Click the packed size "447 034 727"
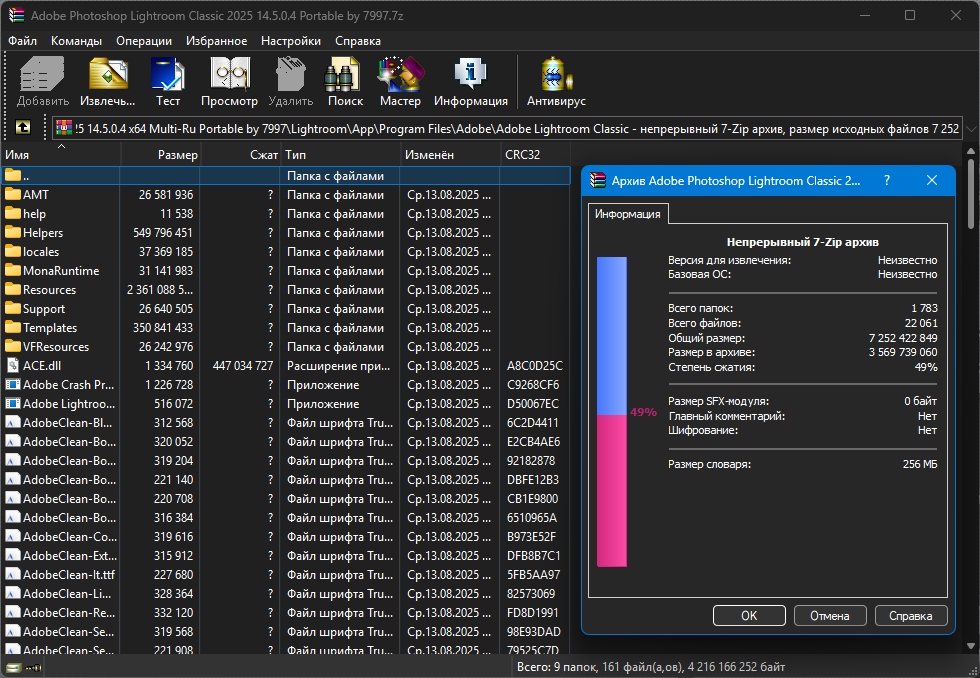Image resolution: width=980 pixels, height=678 pixels. click(243, 366)
